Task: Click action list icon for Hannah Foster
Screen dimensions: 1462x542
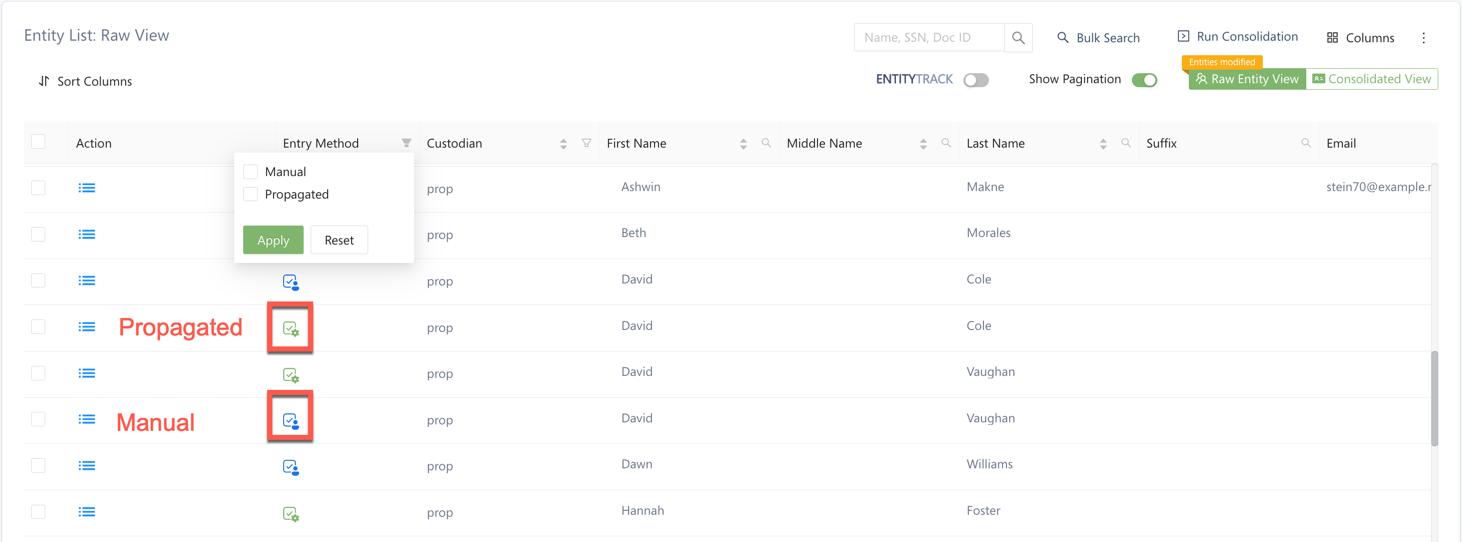Action: pos(87,512)
